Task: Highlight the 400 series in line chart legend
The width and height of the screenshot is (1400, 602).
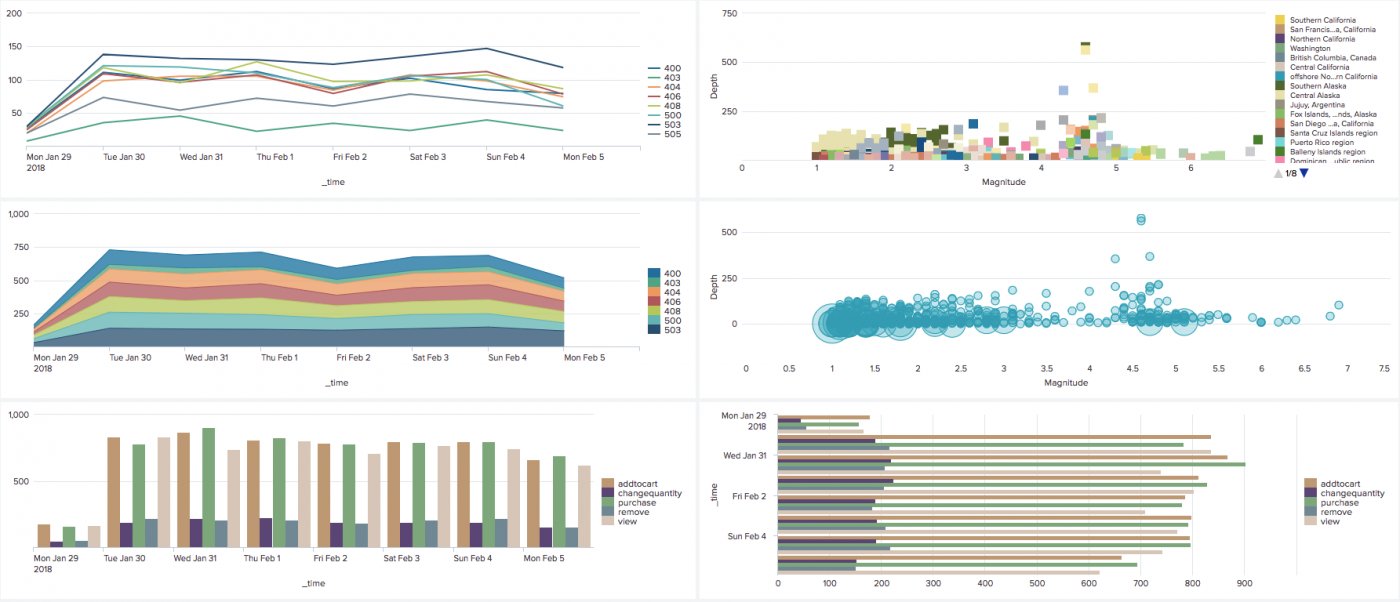Action: click(x=664, y=68)
